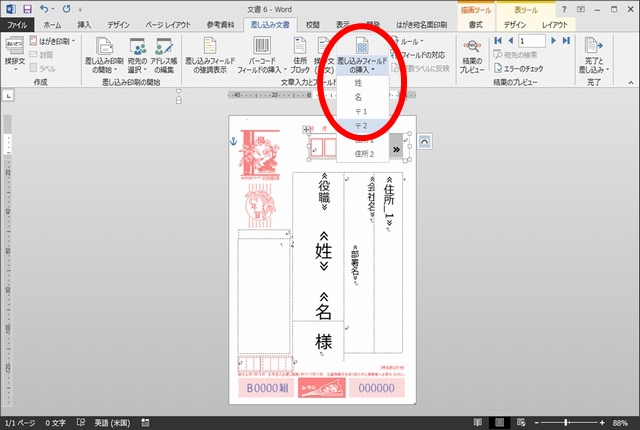This screenshot has height=430, width=640.
Task: Open the 挨拶文 greeting icon button
Action: point(15,53)
